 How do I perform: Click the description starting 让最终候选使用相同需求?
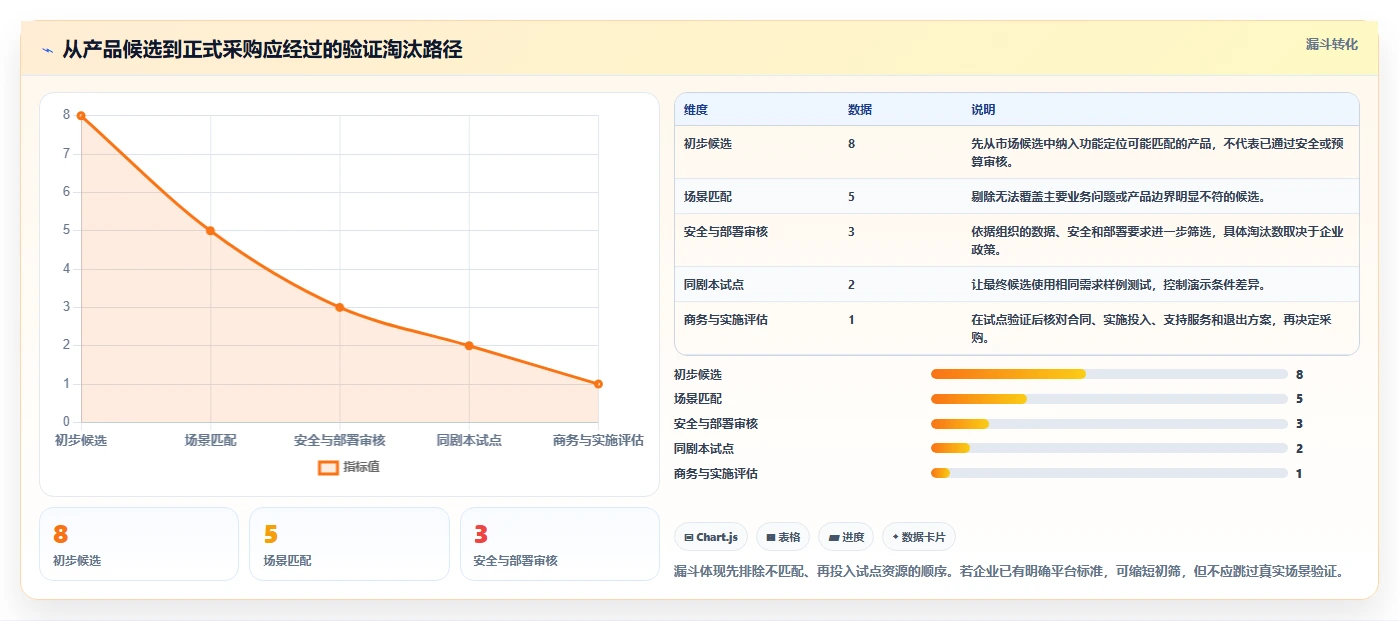[1118, 285]
